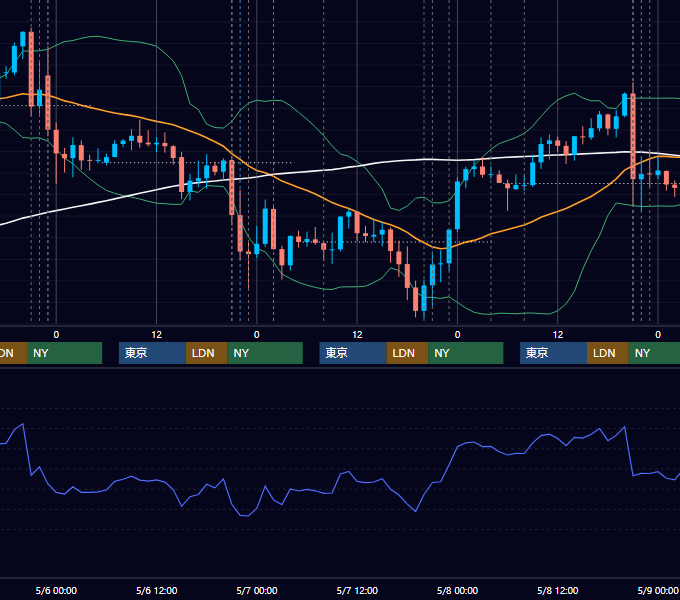Click the 5/7 12:00 time axis label
This screenshot has height=600, width=680.
[x=357, y=590]
